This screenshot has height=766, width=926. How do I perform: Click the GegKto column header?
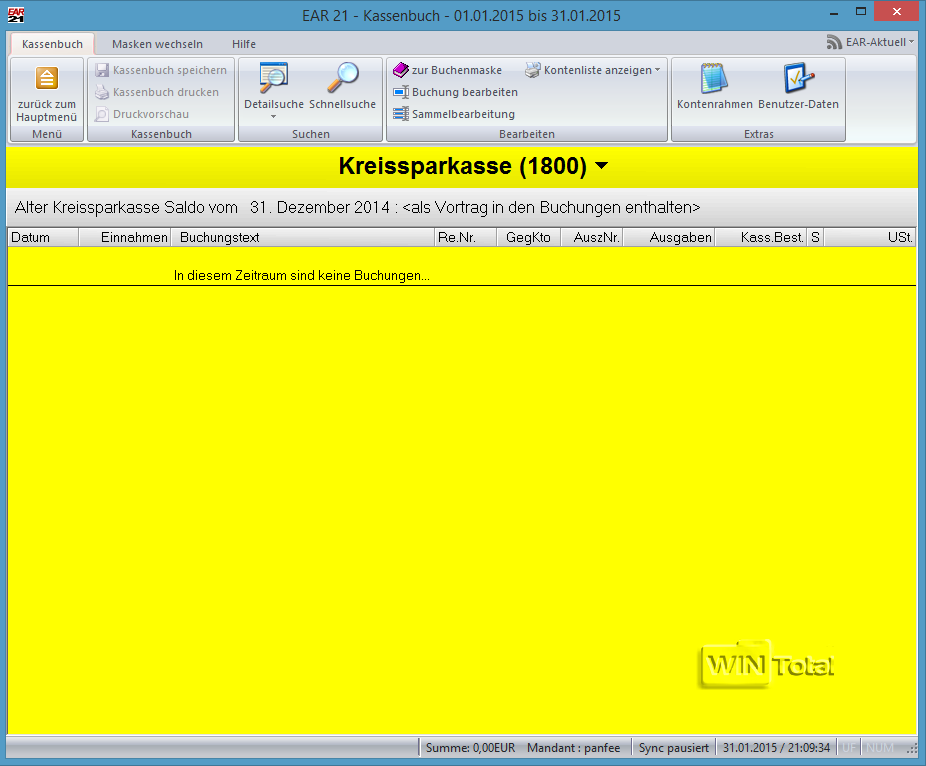[528, 237]
